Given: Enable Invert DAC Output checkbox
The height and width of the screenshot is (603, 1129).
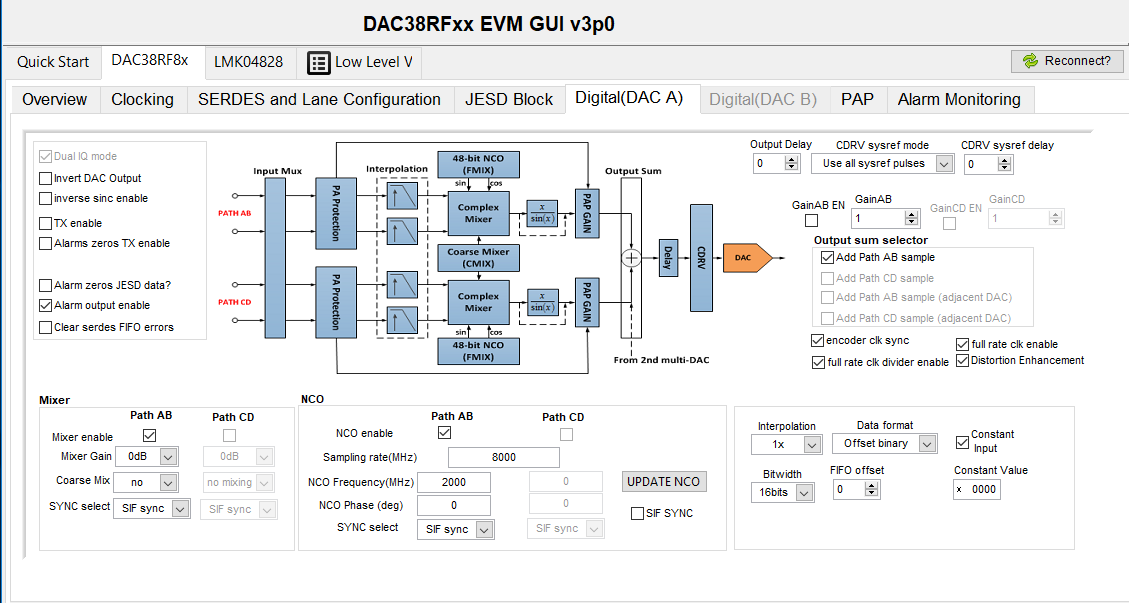Looking at the screenshot, I should click(x=46, y=178).
